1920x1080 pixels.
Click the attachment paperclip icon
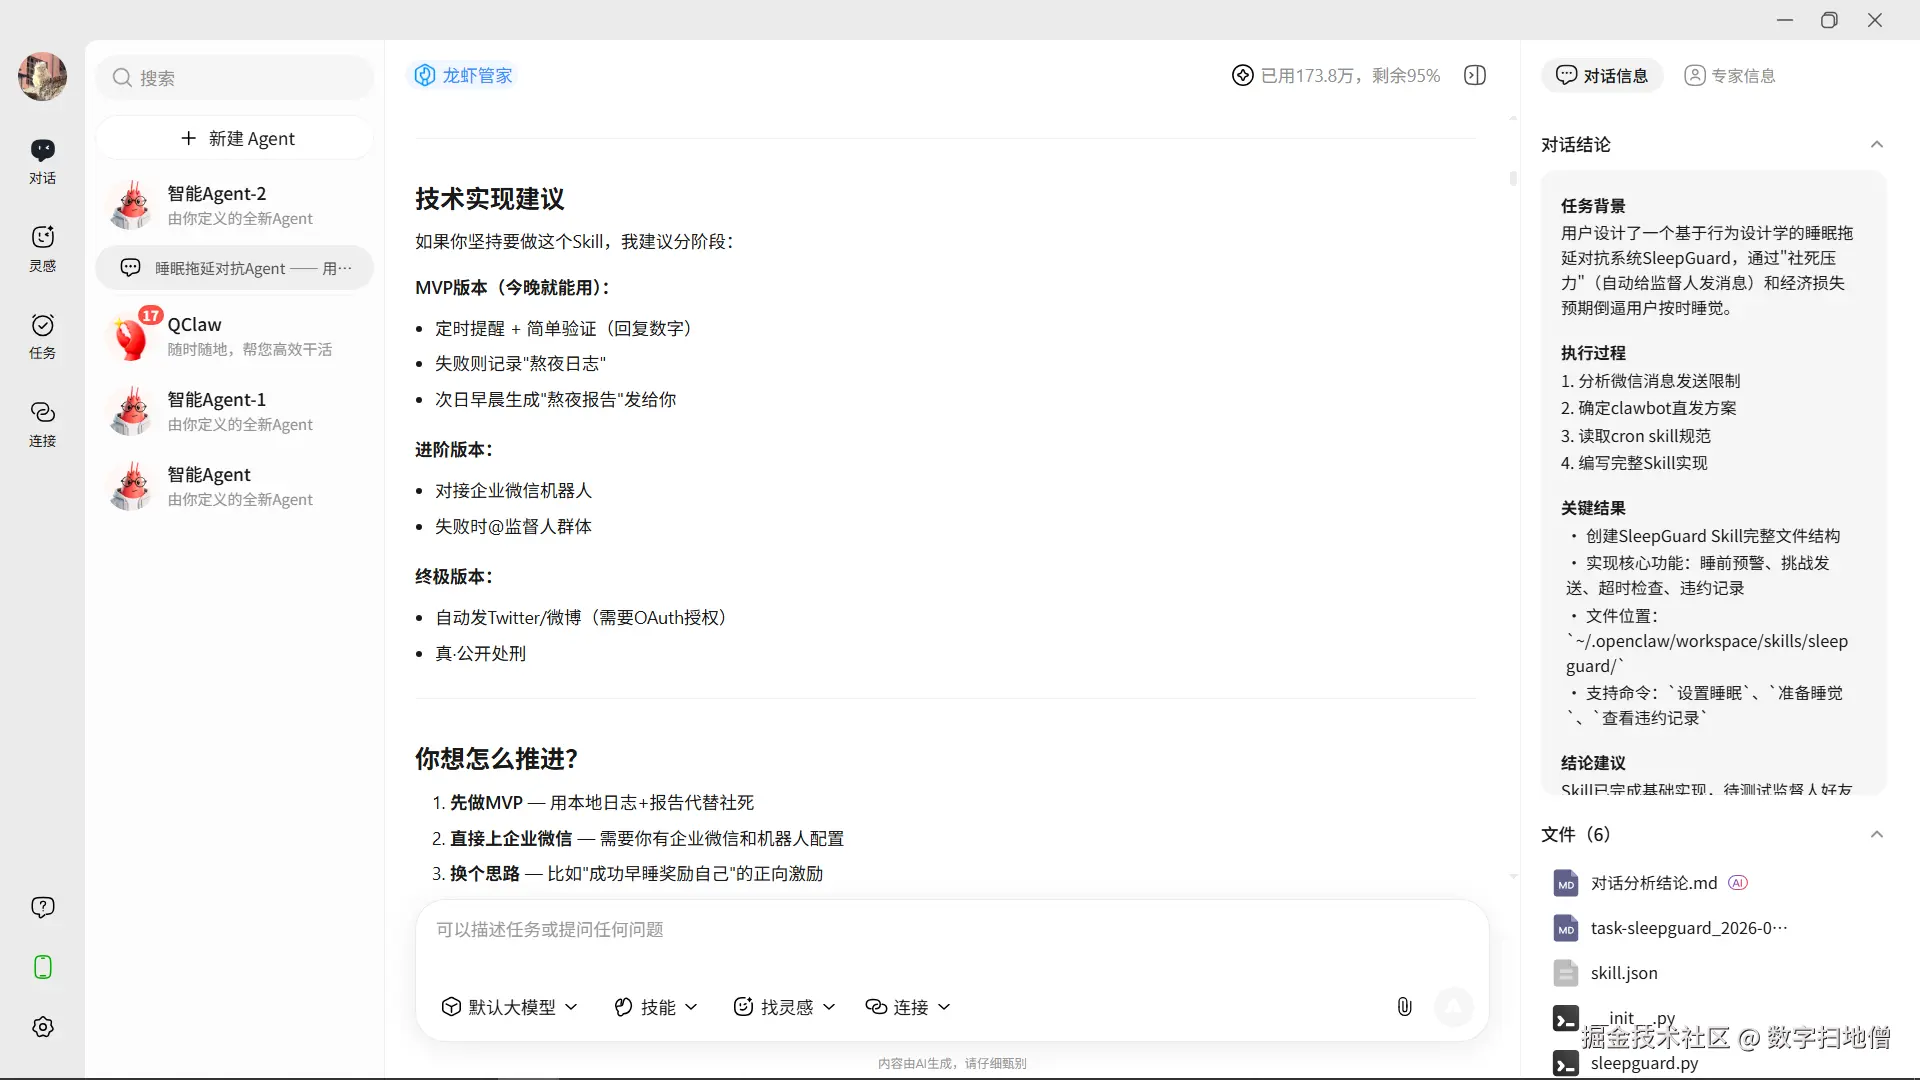(1404, 1007)
